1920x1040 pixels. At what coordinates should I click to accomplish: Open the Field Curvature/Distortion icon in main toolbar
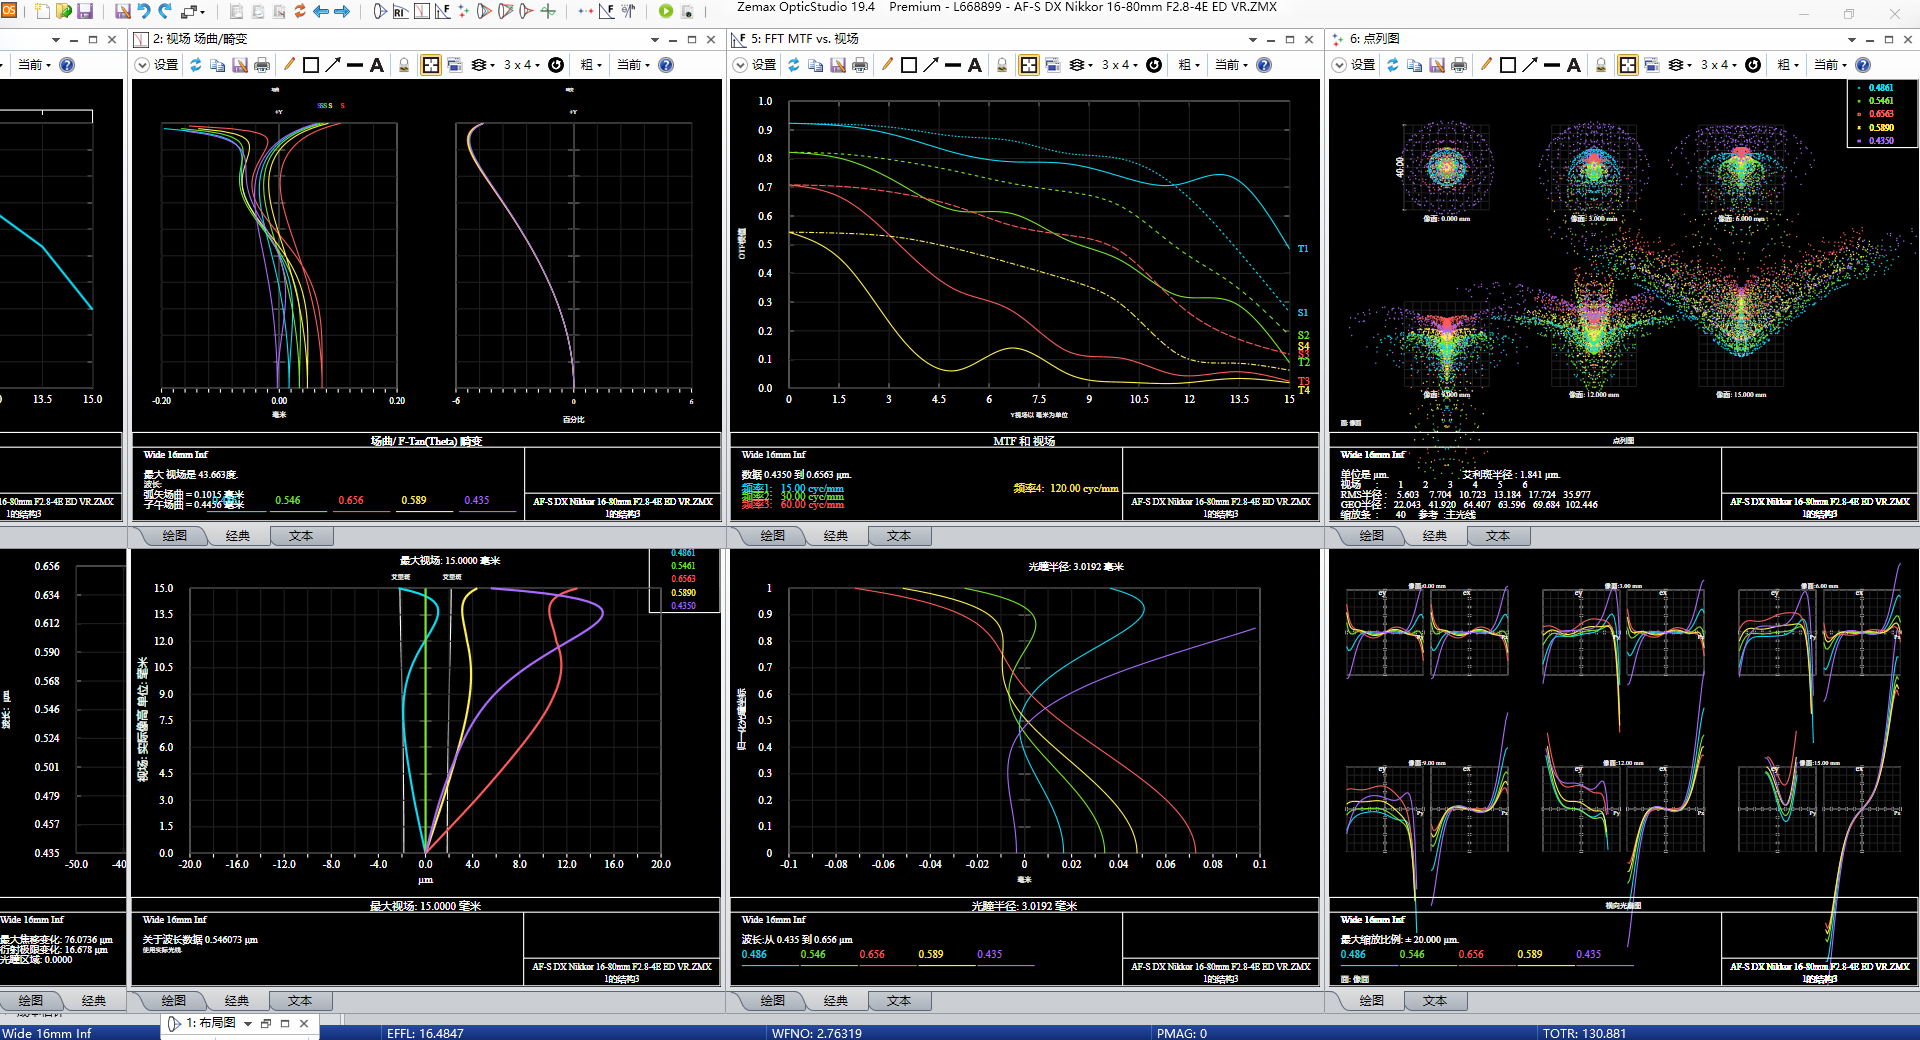[422, 11]
